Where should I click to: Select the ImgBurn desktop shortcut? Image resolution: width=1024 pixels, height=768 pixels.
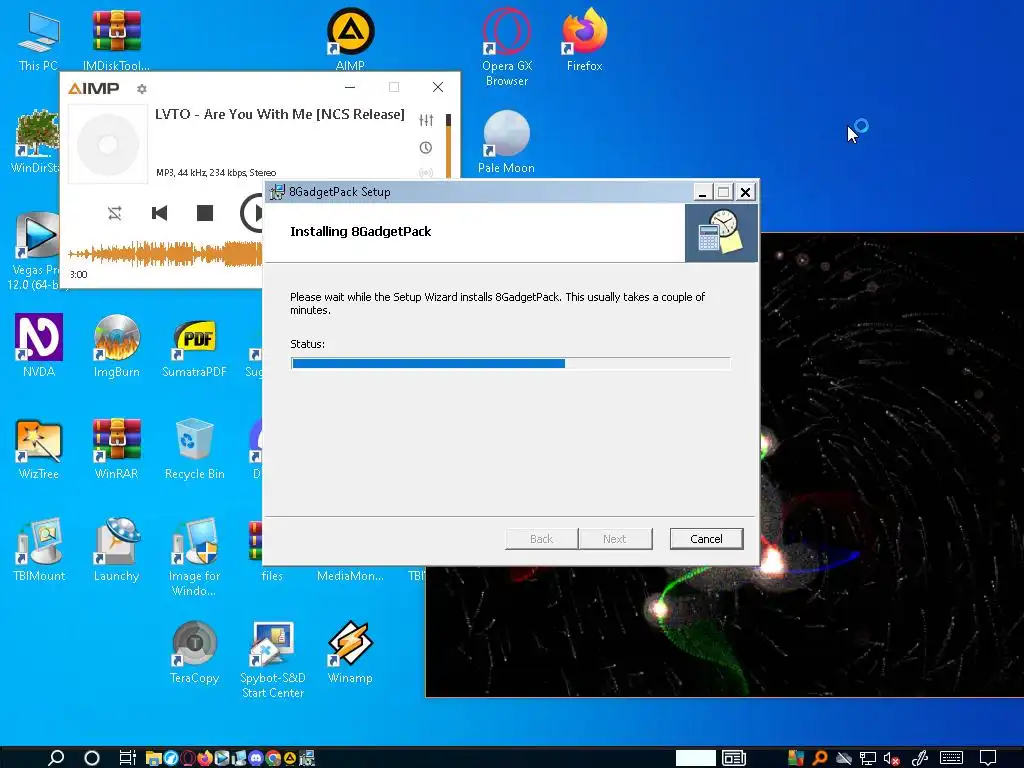tap(116, 346)
